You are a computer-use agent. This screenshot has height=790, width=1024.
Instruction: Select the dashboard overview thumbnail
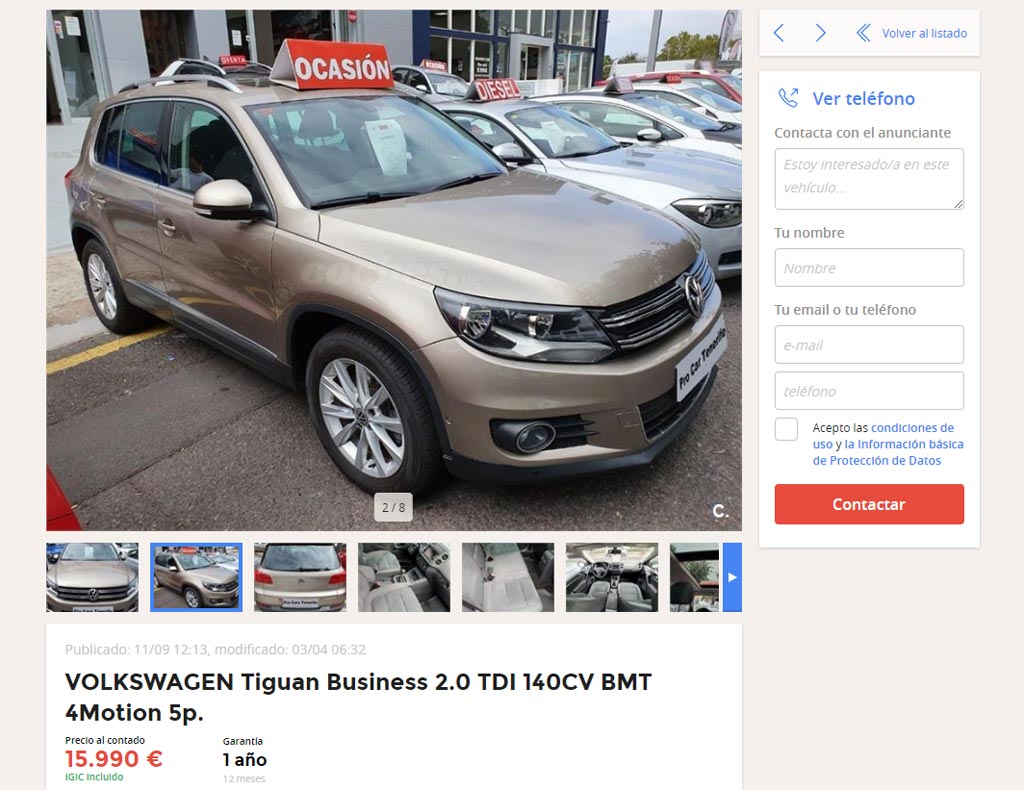coord(612,577)
